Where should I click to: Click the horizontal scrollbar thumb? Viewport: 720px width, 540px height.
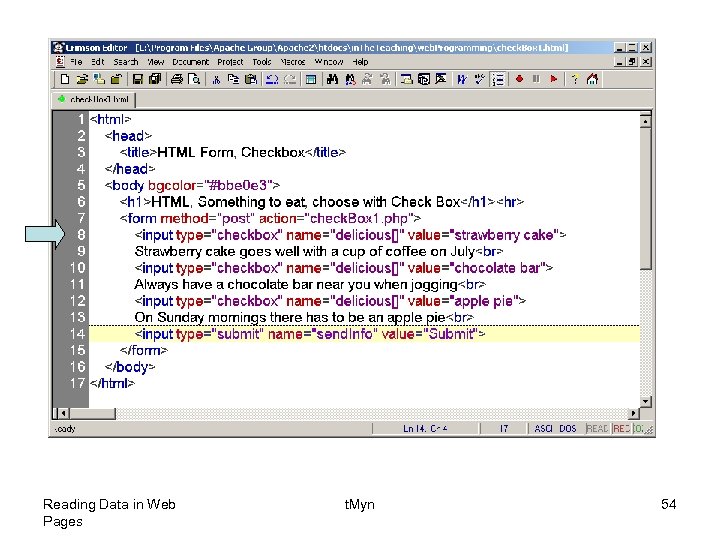click(x=92, y=413)
